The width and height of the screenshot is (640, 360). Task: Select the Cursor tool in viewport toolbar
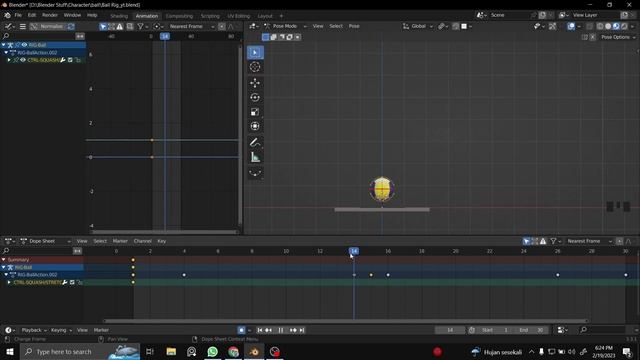(255, 67)
